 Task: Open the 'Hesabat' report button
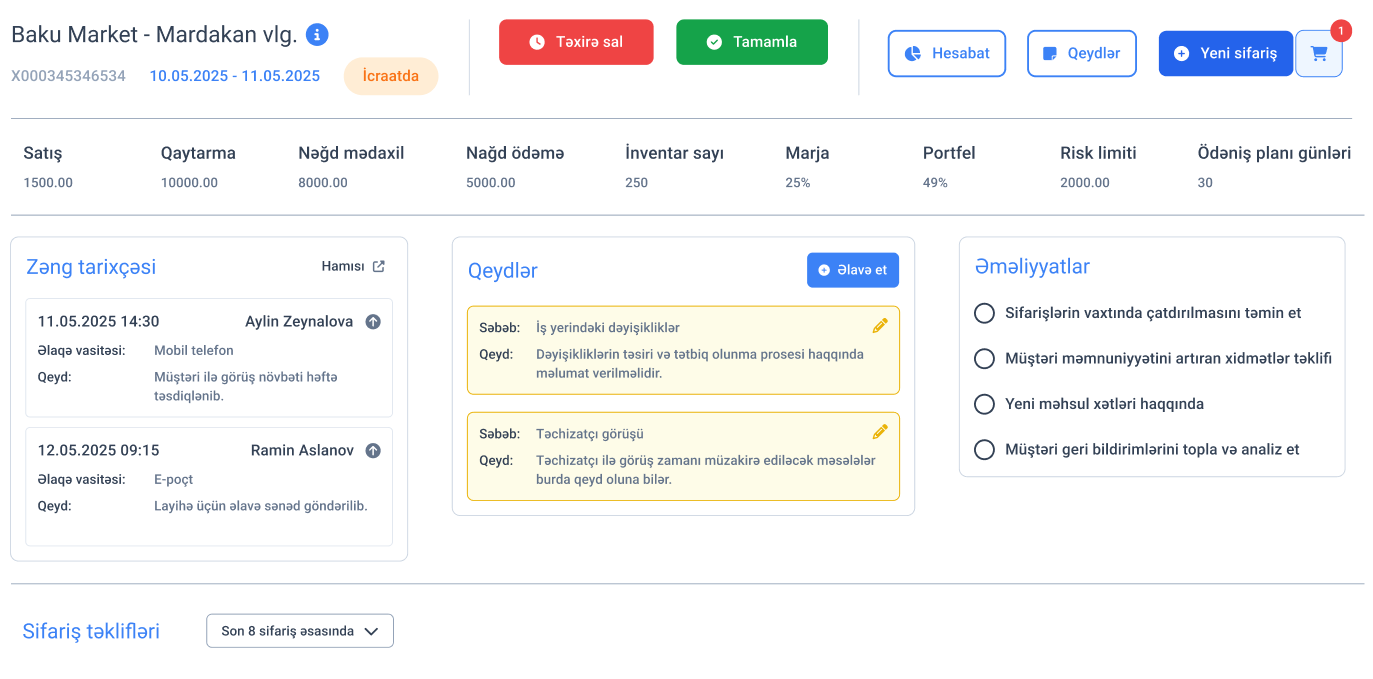pos(947,54)
